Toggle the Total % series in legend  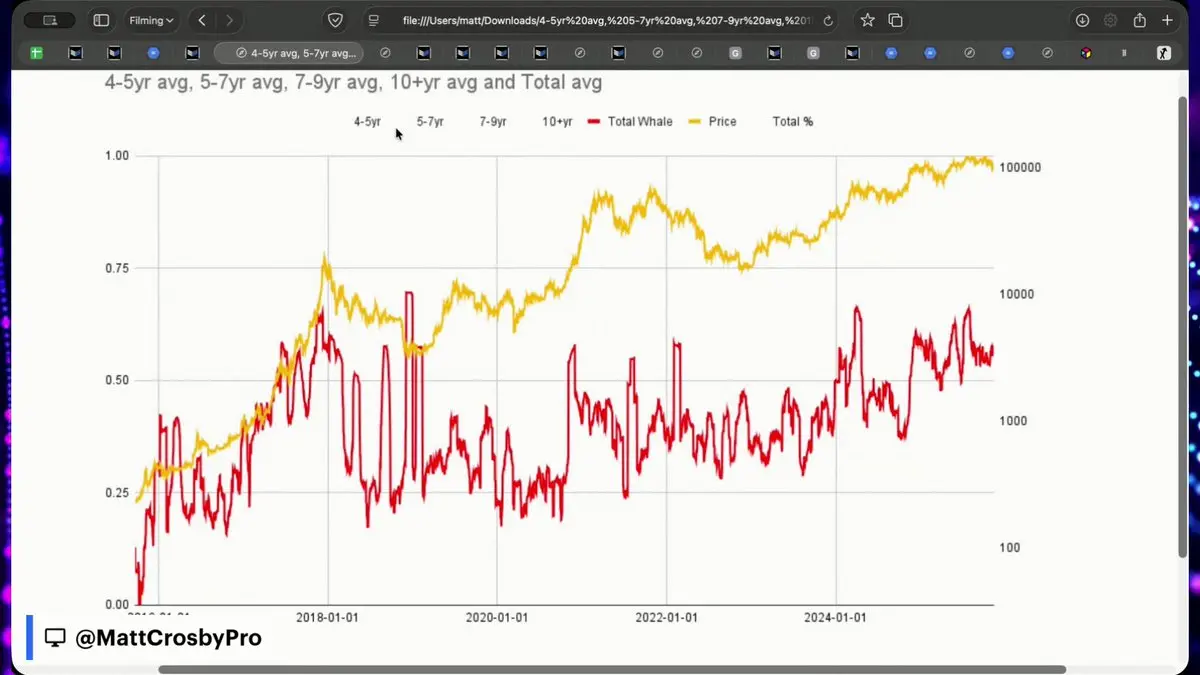793,122
